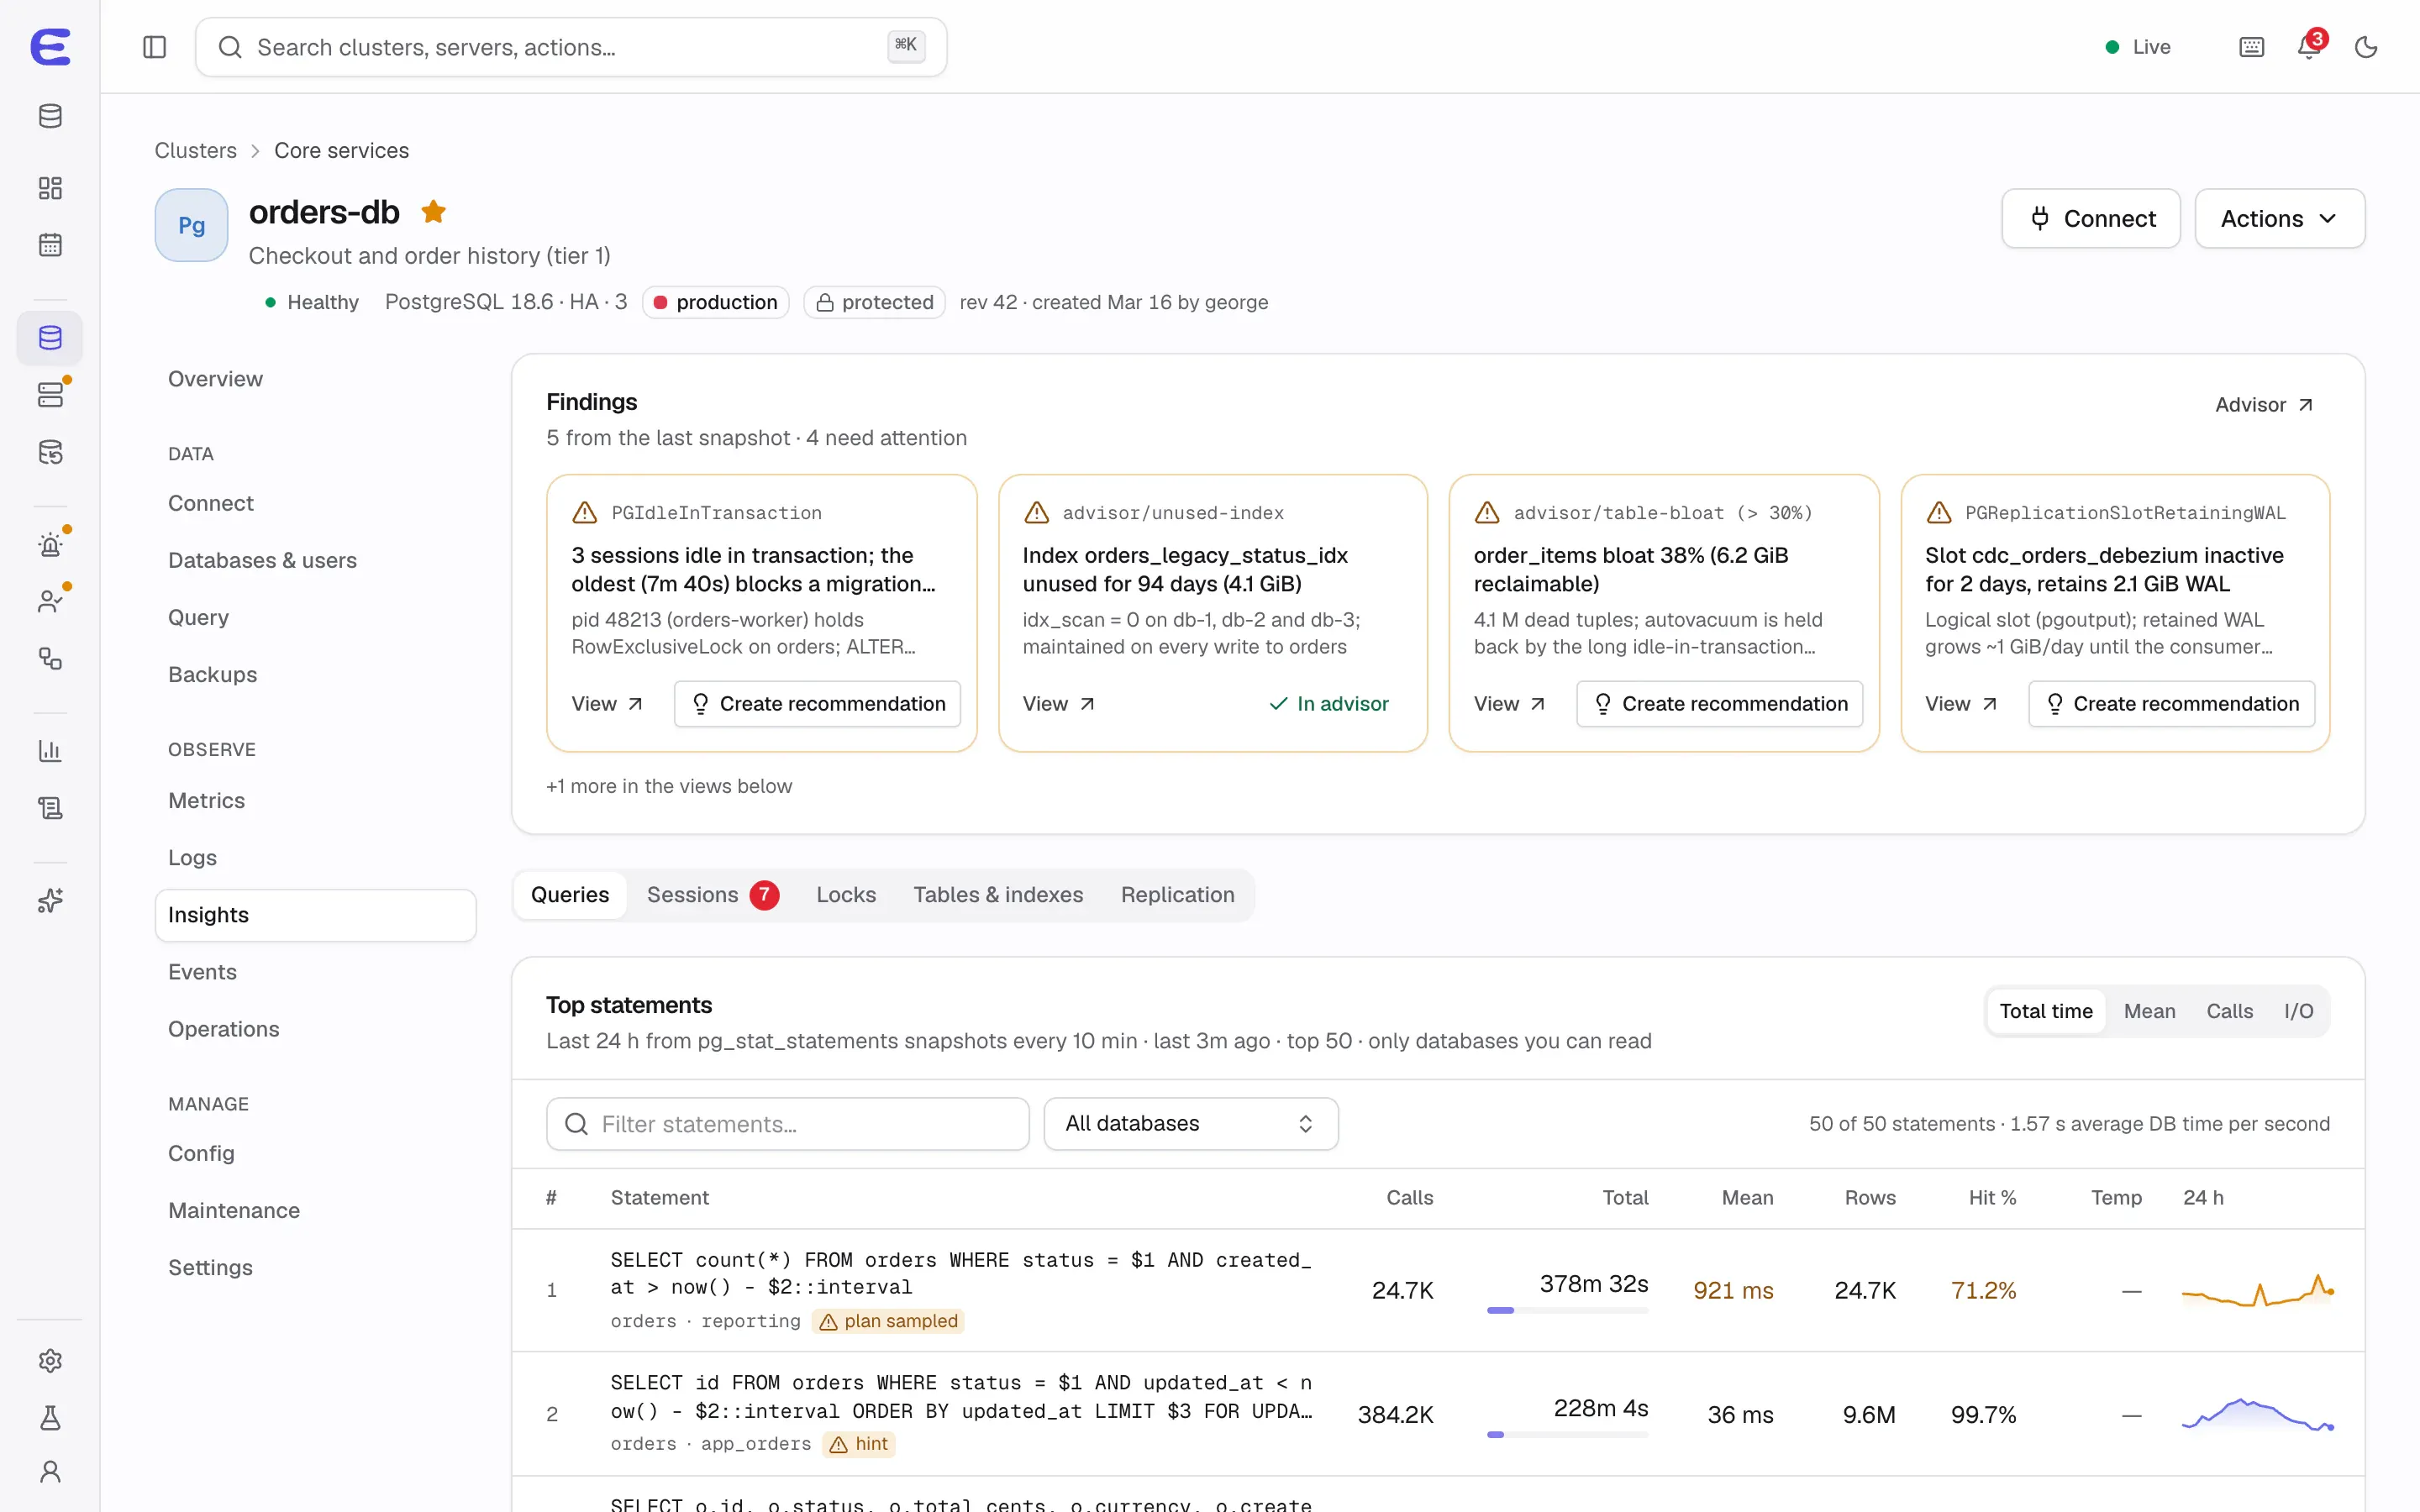Viewport: 2420px width, 1512px height.
Task: Open the profile user icon at bottom
Action: click(x=50, y=1472)
